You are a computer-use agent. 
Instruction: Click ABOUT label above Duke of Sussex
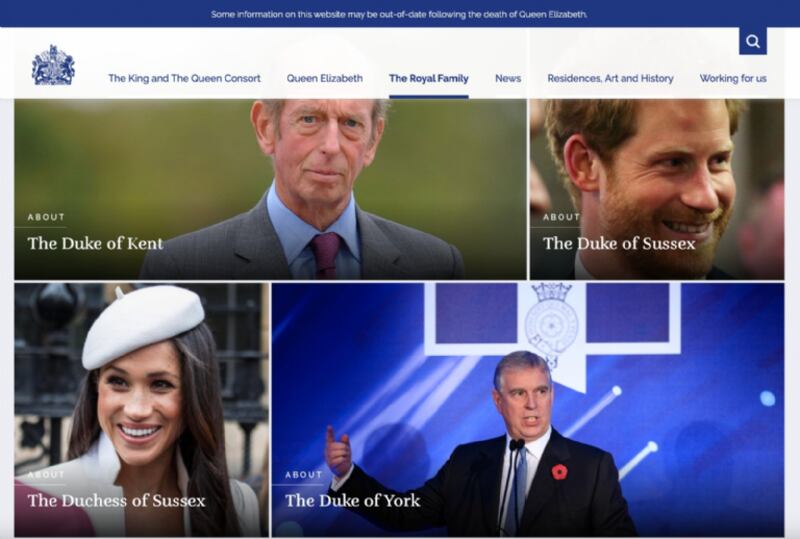point(561,217)
